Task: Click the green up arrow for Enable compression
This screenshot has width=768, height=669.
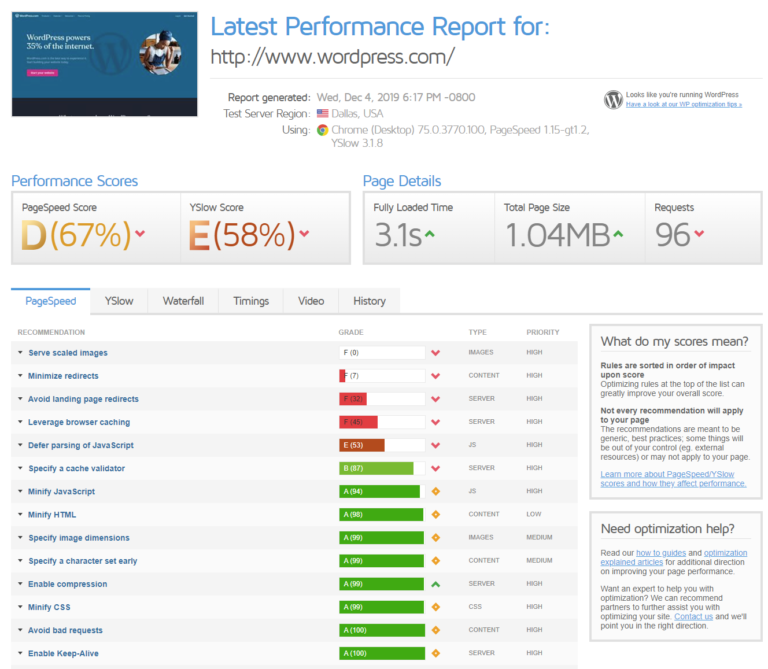Action: coord(435,584)
